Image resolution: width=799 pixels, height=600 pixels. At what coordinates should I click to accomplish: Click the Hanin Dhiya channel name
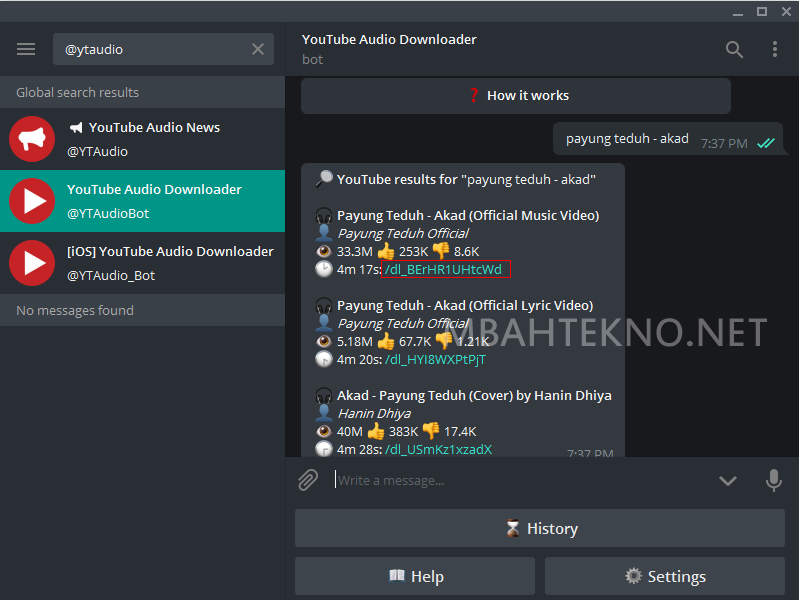pos(375,413)
